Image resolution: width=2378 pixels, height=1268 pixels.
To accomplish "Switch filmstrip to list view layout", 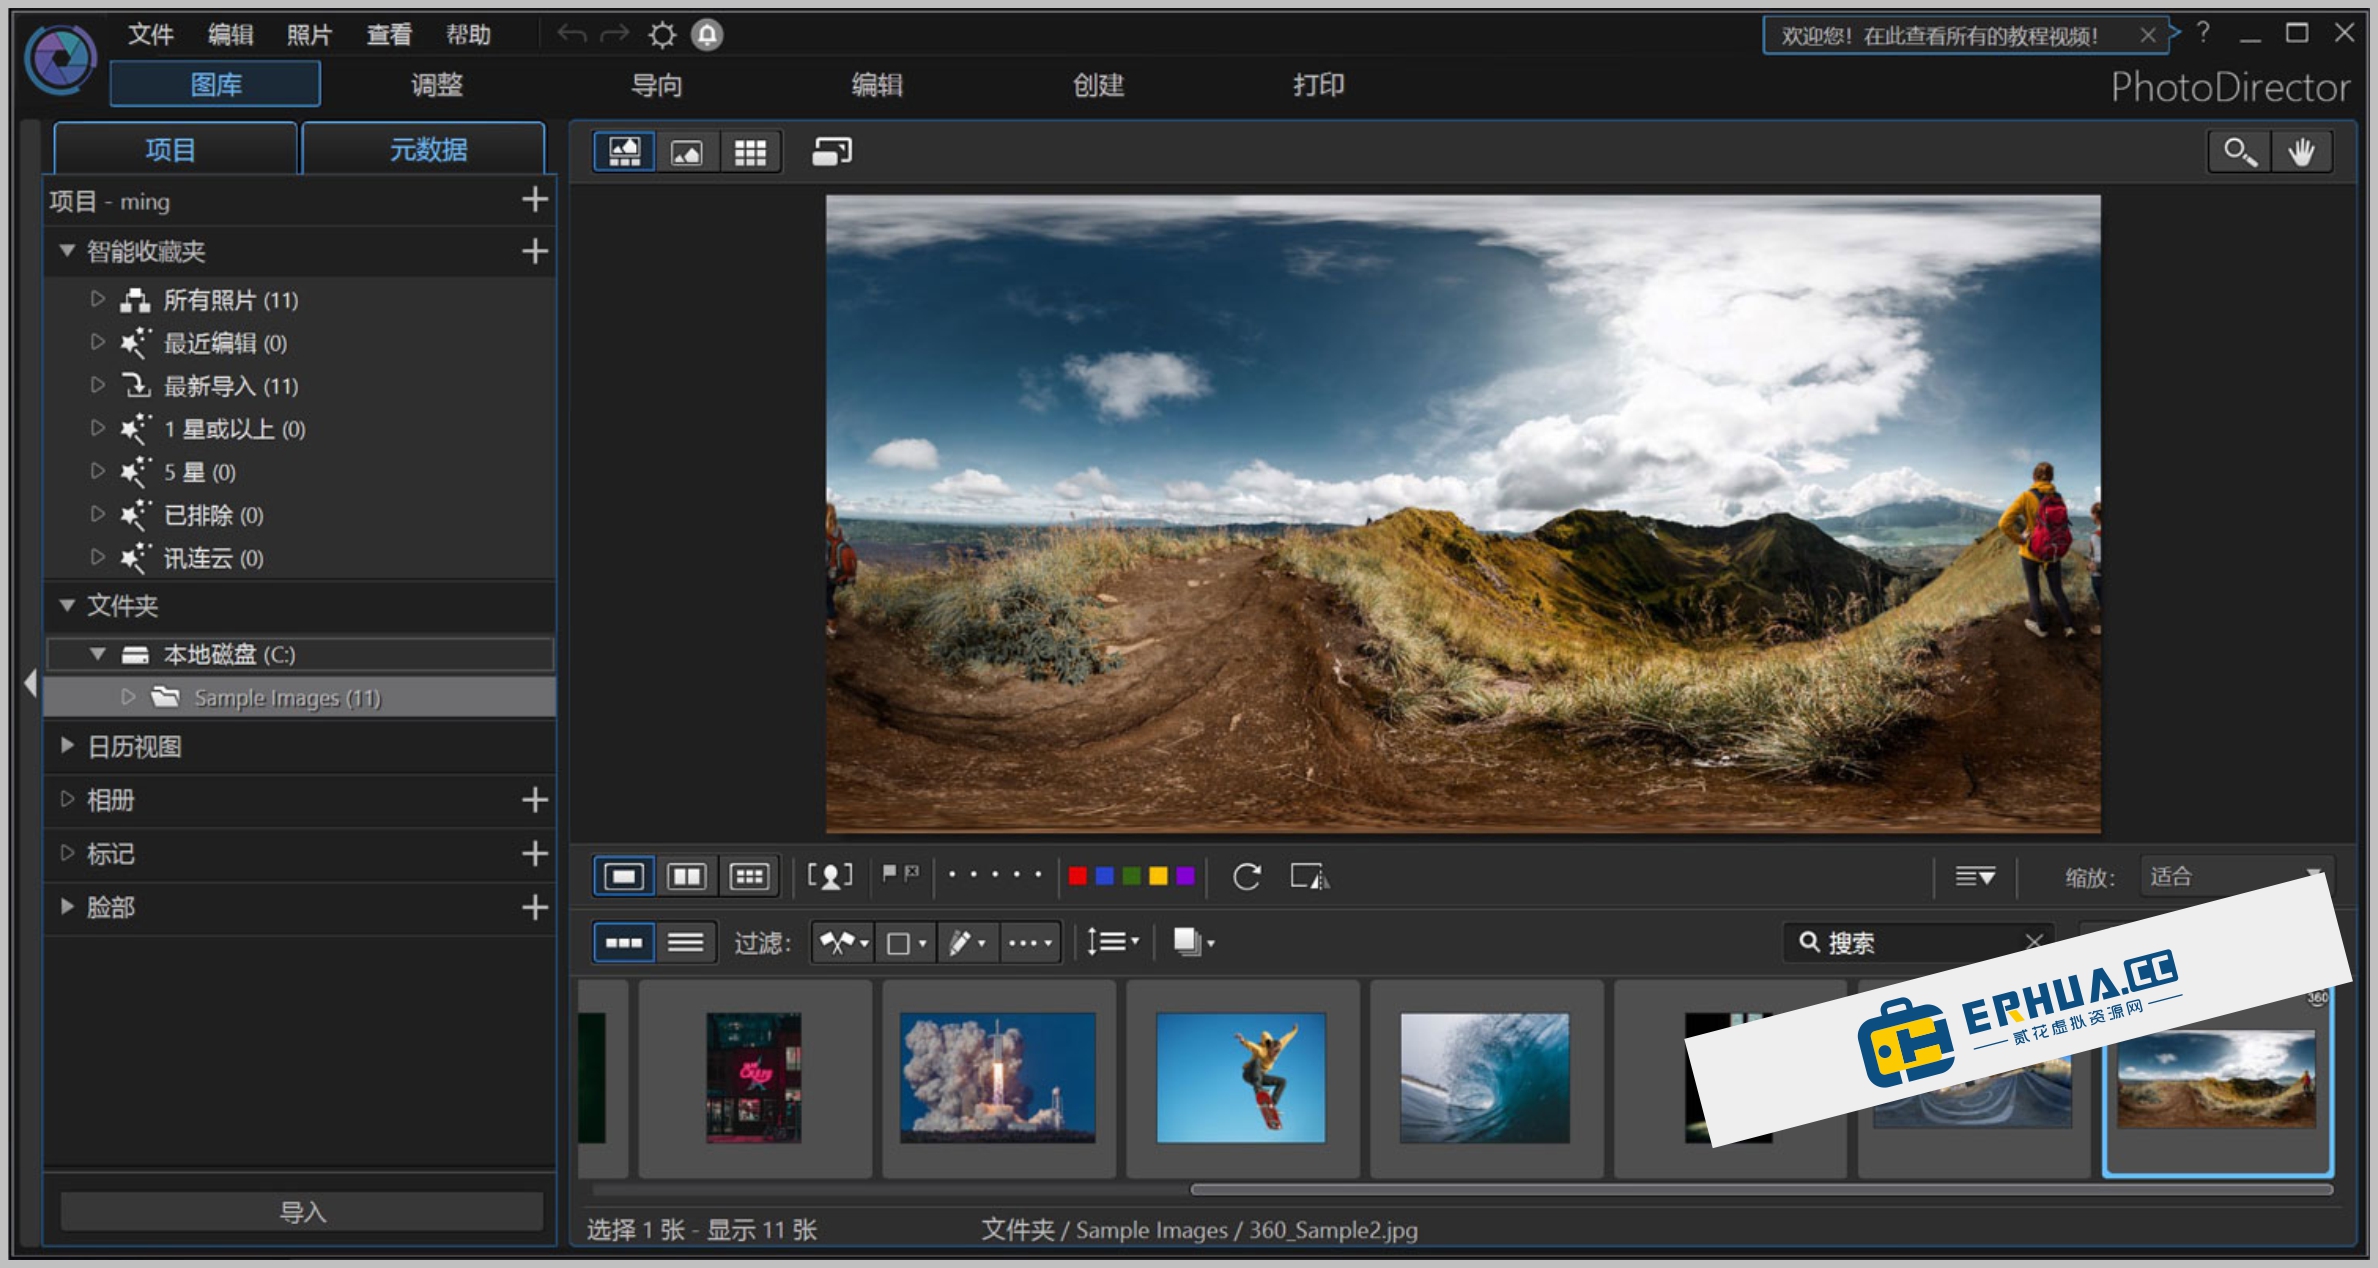I will tap(687, 941).
